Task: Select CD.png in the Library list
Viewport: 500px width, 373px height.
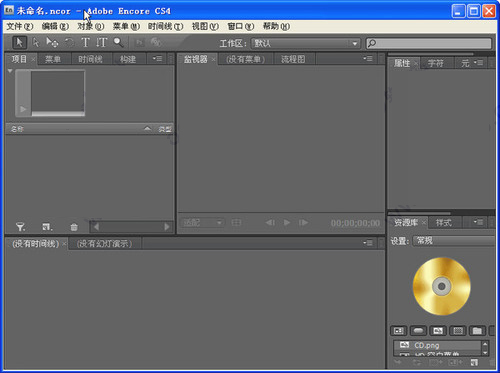Action: [x=437, y=345]
